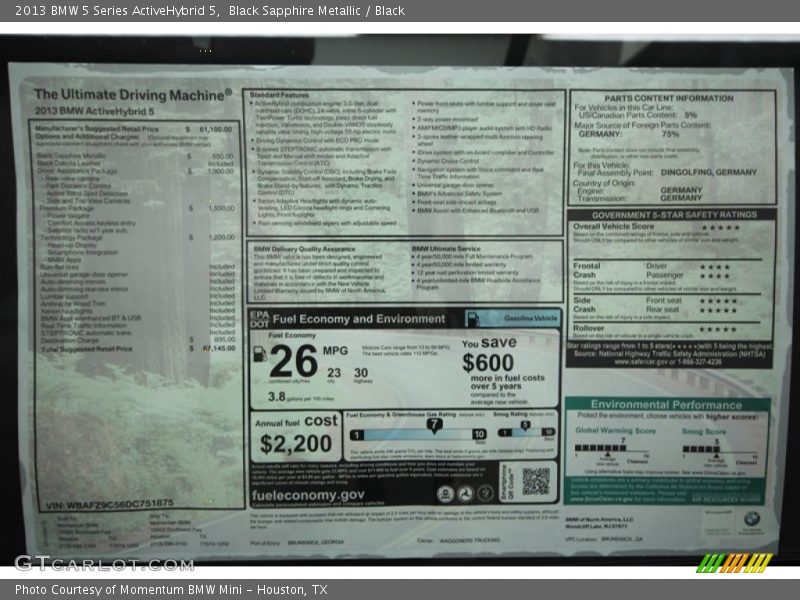Viewport: 800px width, 600px height.
Task: Click 'GOVERNMENT 5-STAR SAFETY RATINGS' banner
Action: [x=674, y=215]
